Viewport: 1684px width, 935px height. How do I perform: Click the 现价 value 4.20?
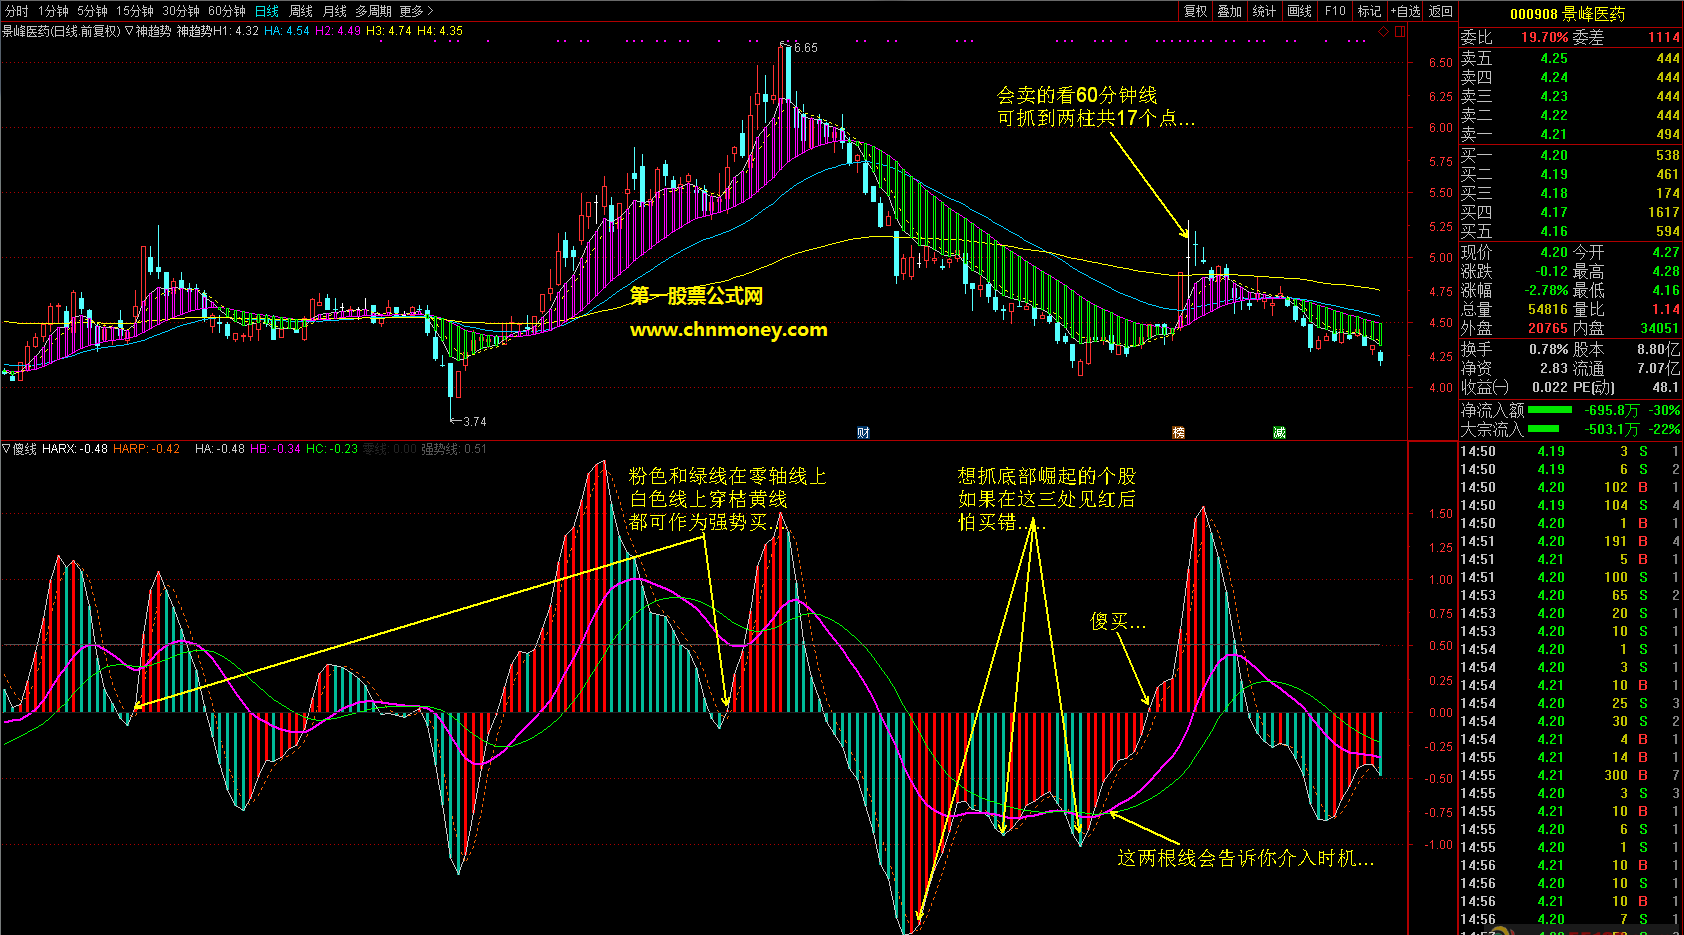[x=1554, y=252]
